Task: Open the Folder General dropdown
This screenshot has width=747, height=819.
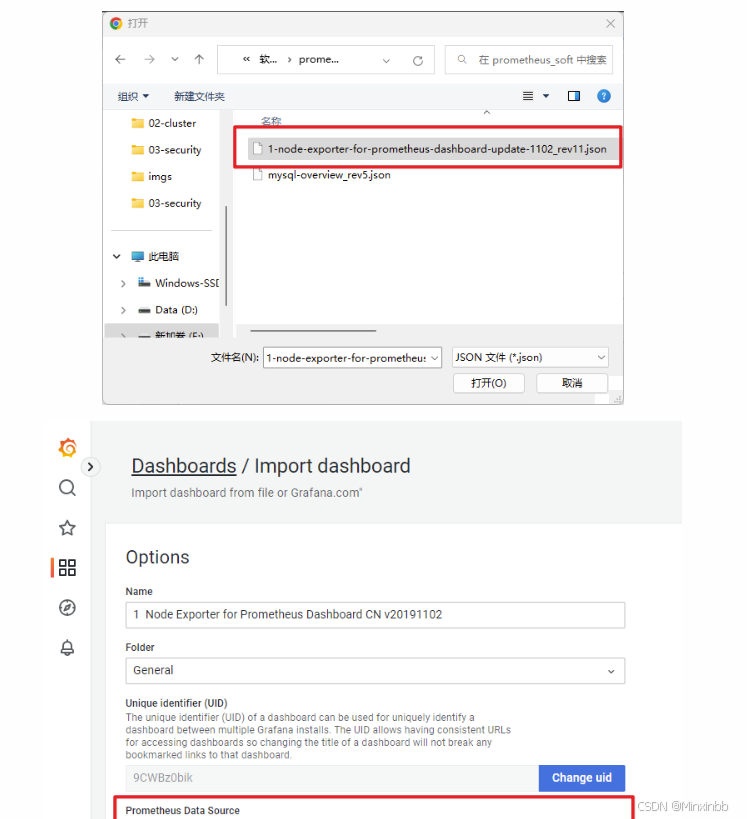Action: coord(375,670)
